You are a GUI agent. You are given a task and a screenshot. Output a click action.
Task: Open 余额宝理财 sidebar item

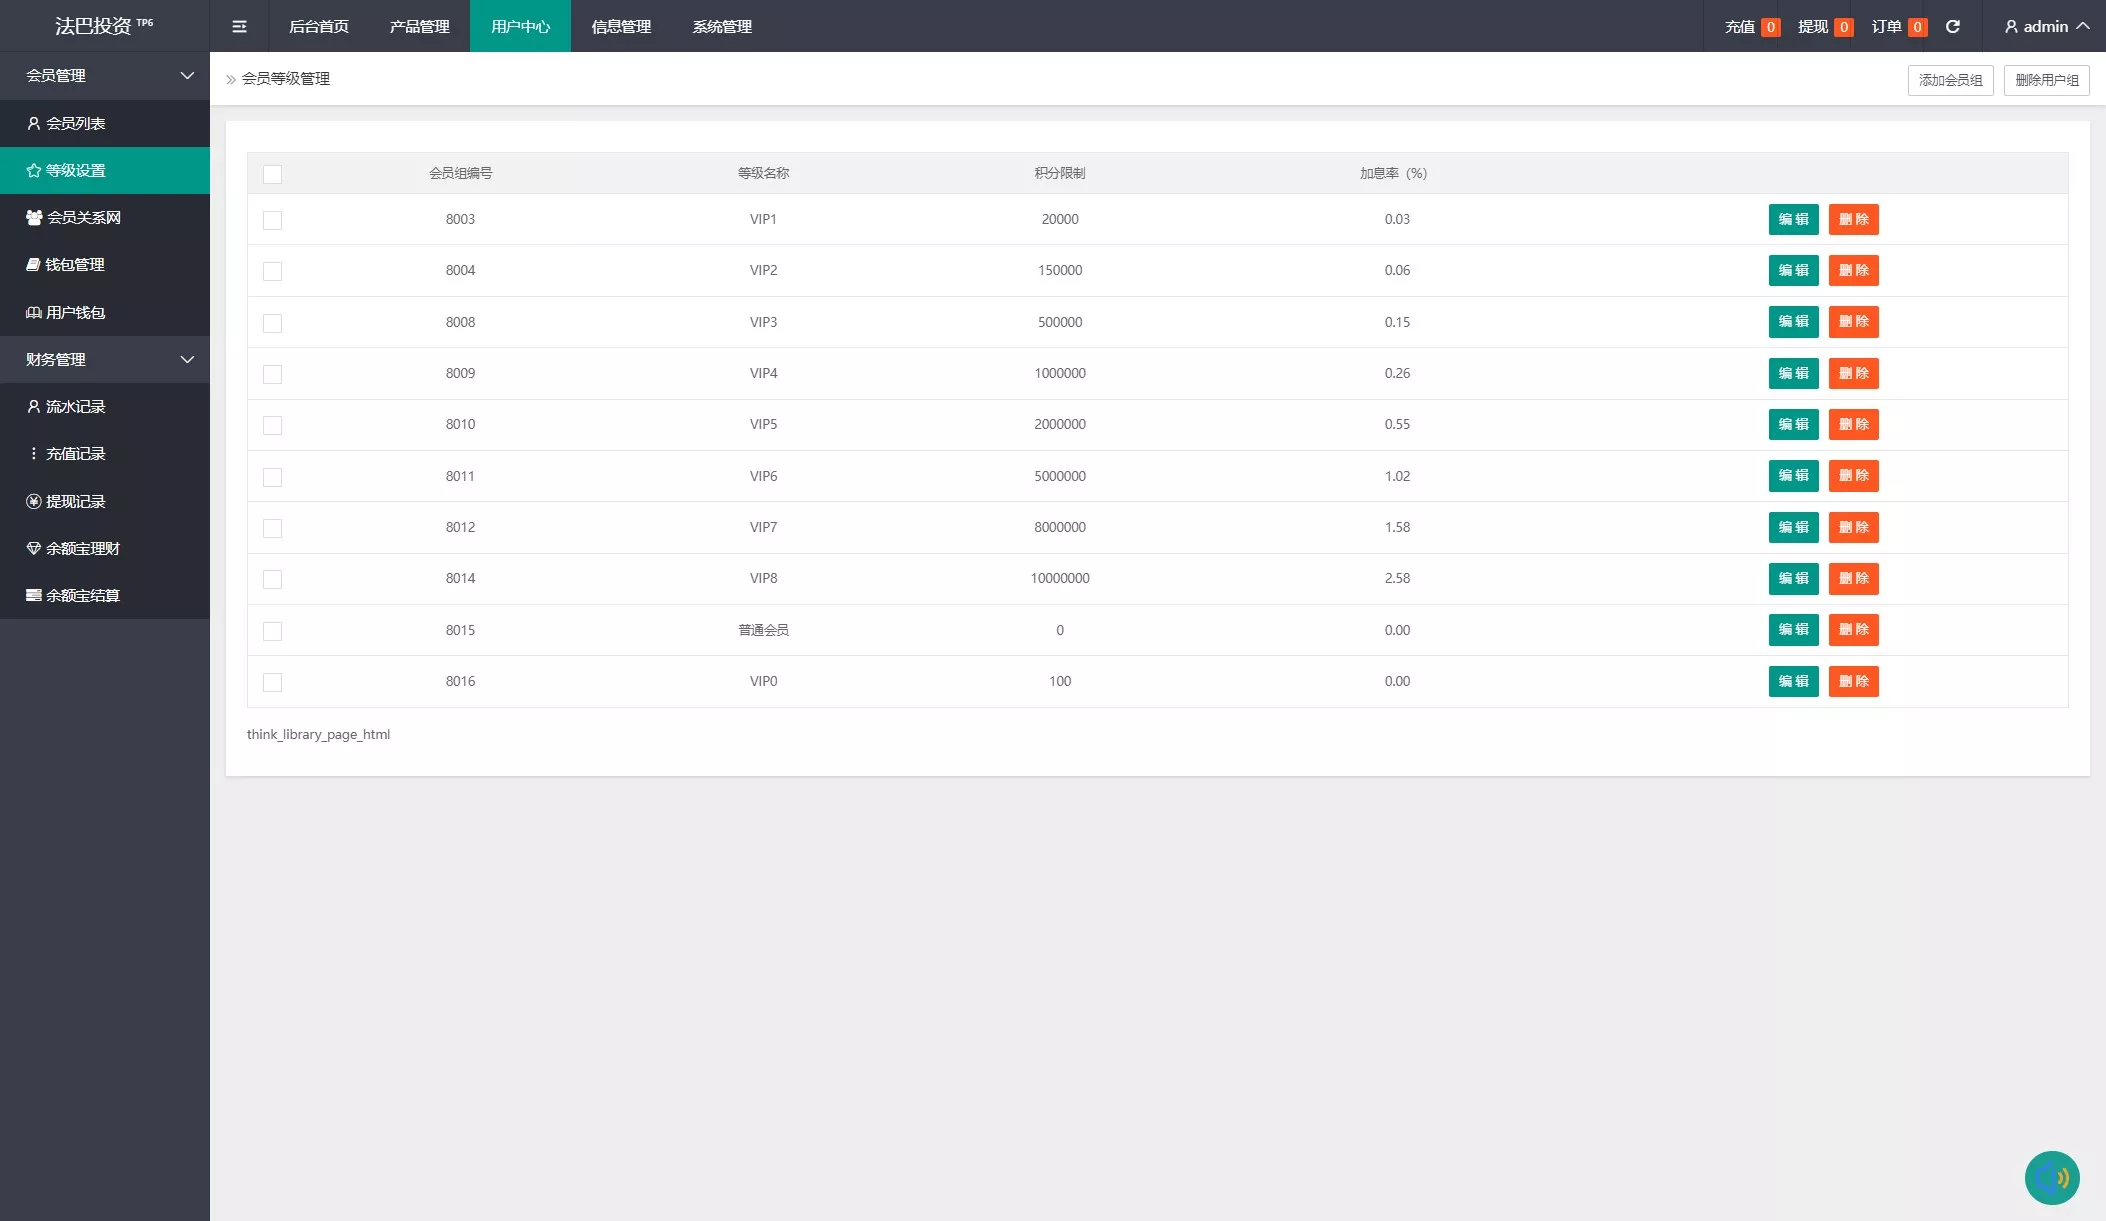coord(83,548)
